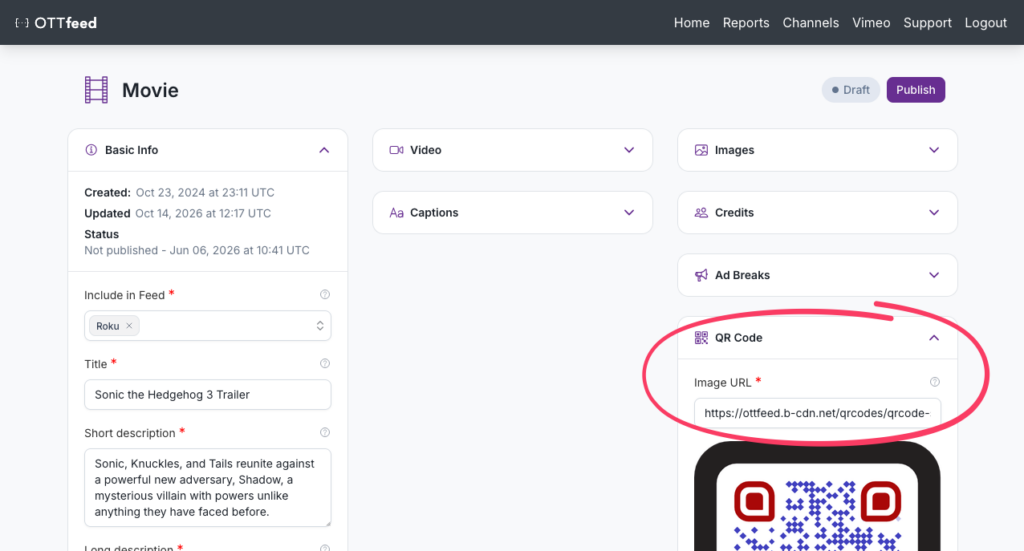
Task: Click the QR code preview image
Action: tap(817, 496)
